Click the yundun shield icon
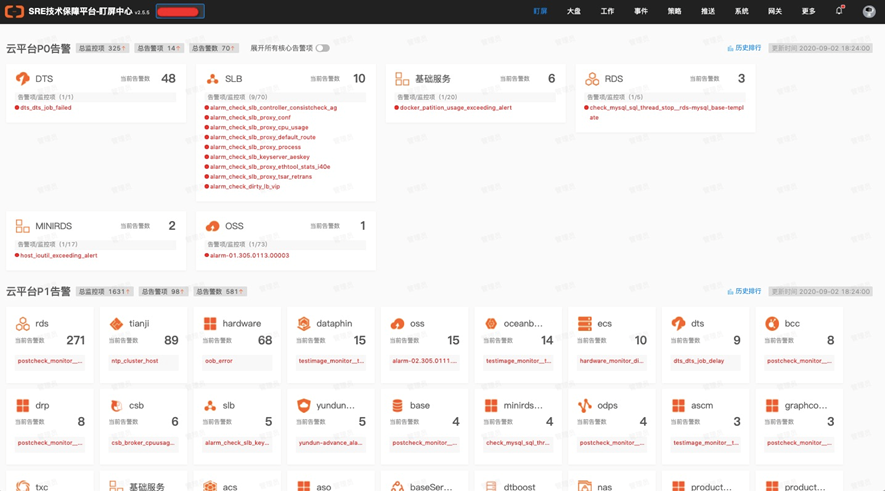 (304, 405)
